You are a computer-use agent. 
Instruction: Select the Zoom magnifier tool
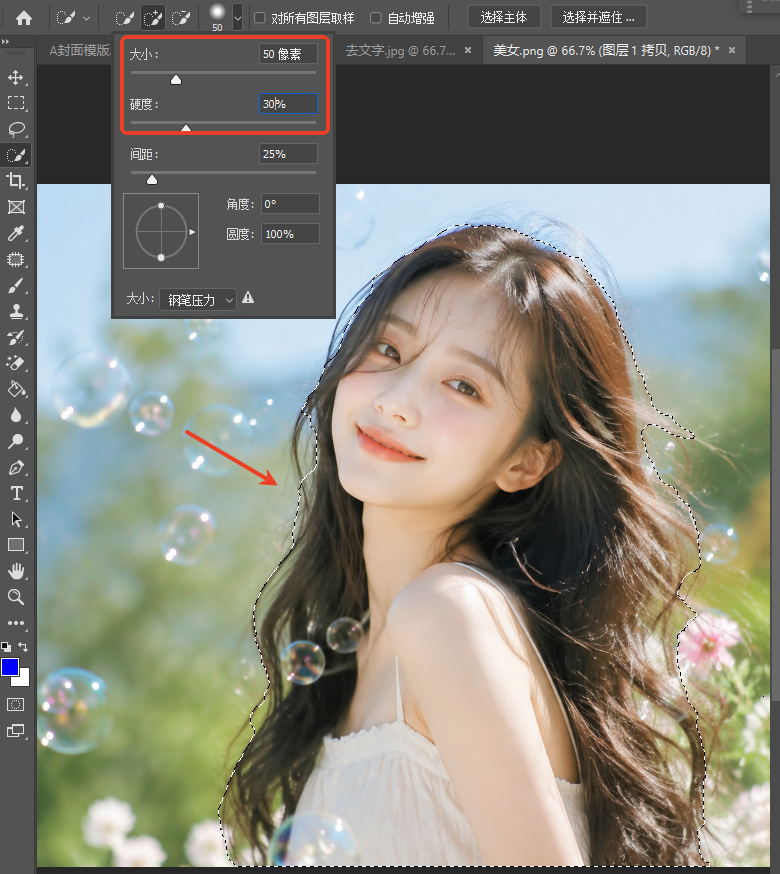coord(16,597)
